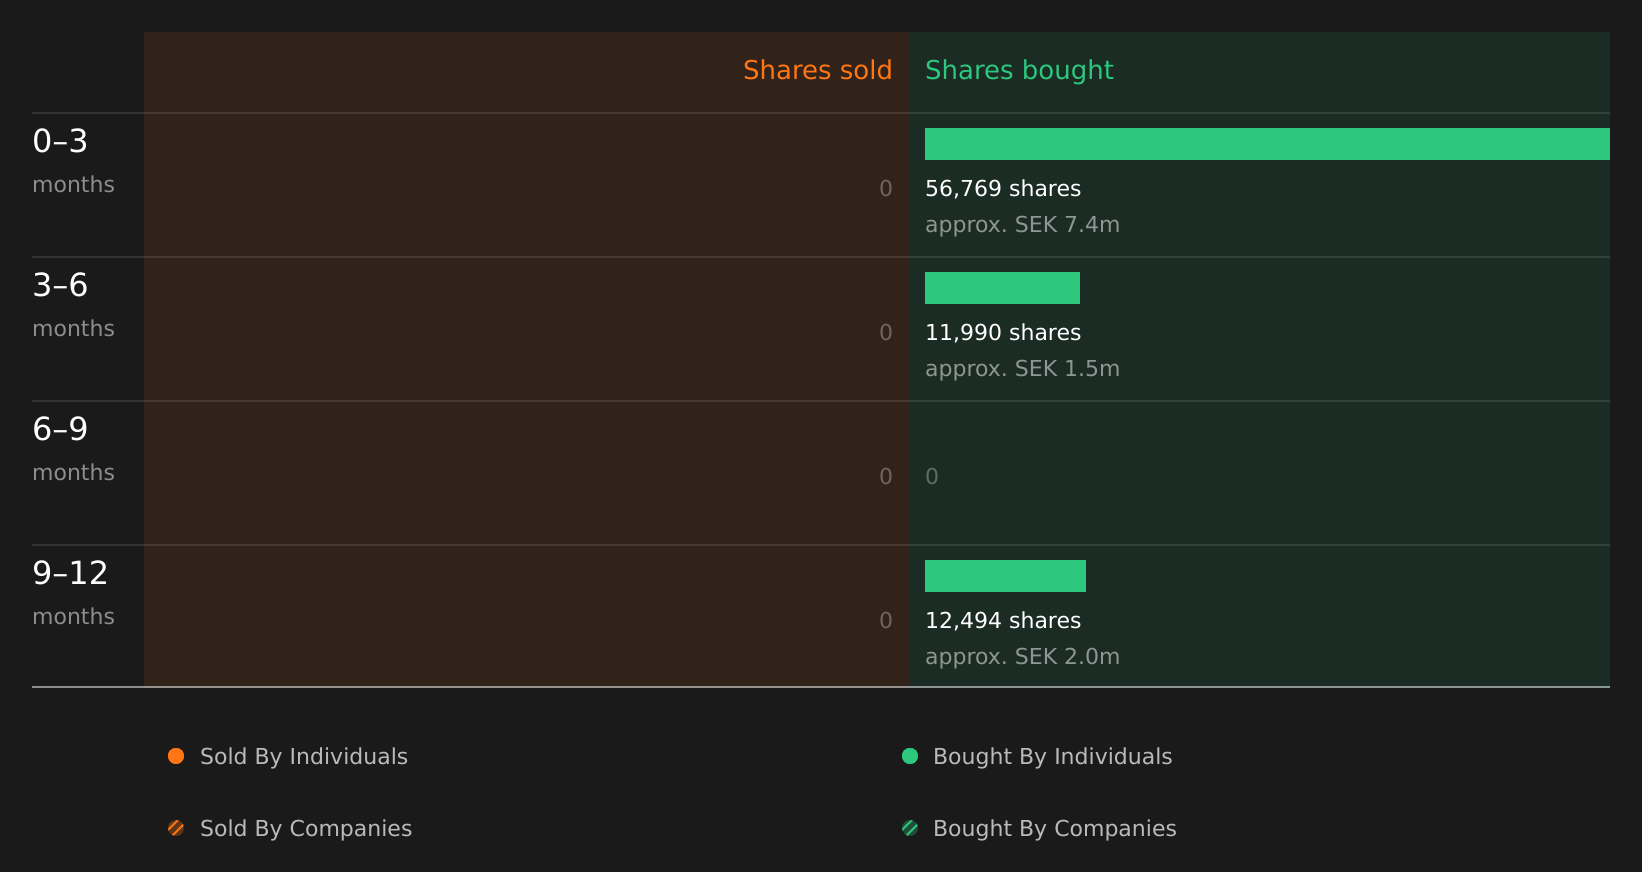Image resolution: width=1642 pixels, height=872 pixels.
Task: Click the striped Bought By Companies legend icon
Action: click(910, 828)
